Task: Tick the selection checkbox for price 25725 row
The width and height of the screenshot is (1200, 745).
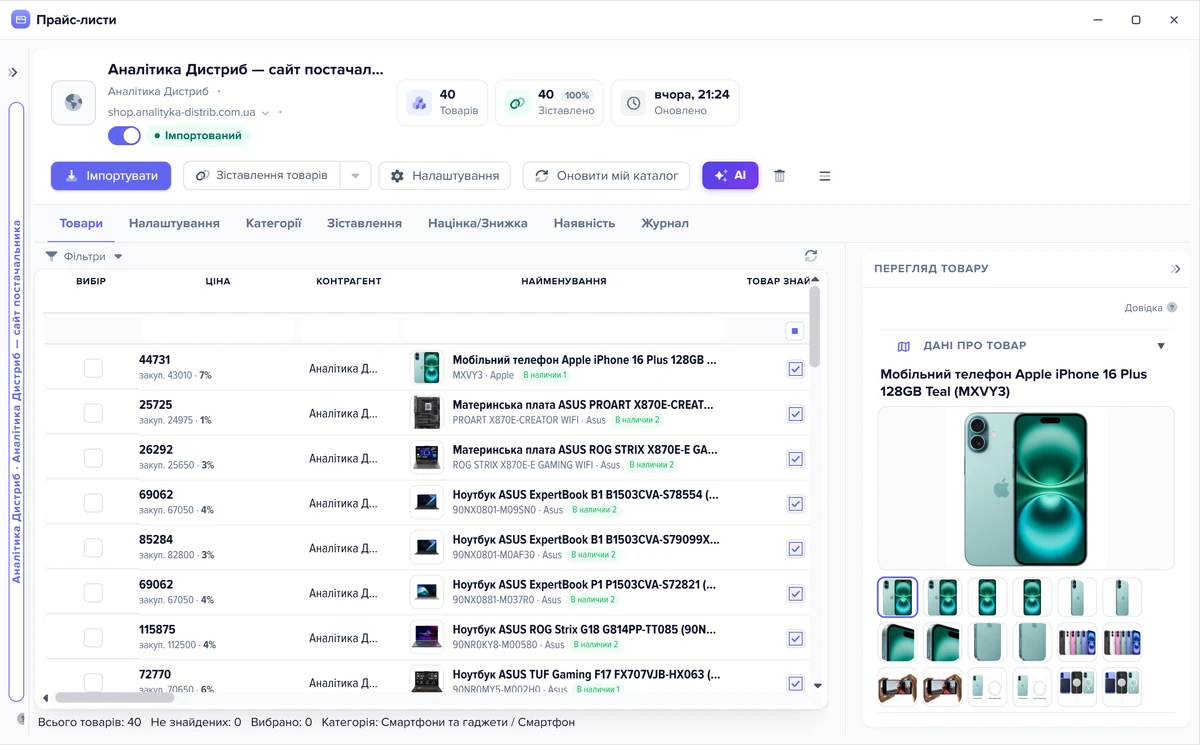Action: coord(93,413)
